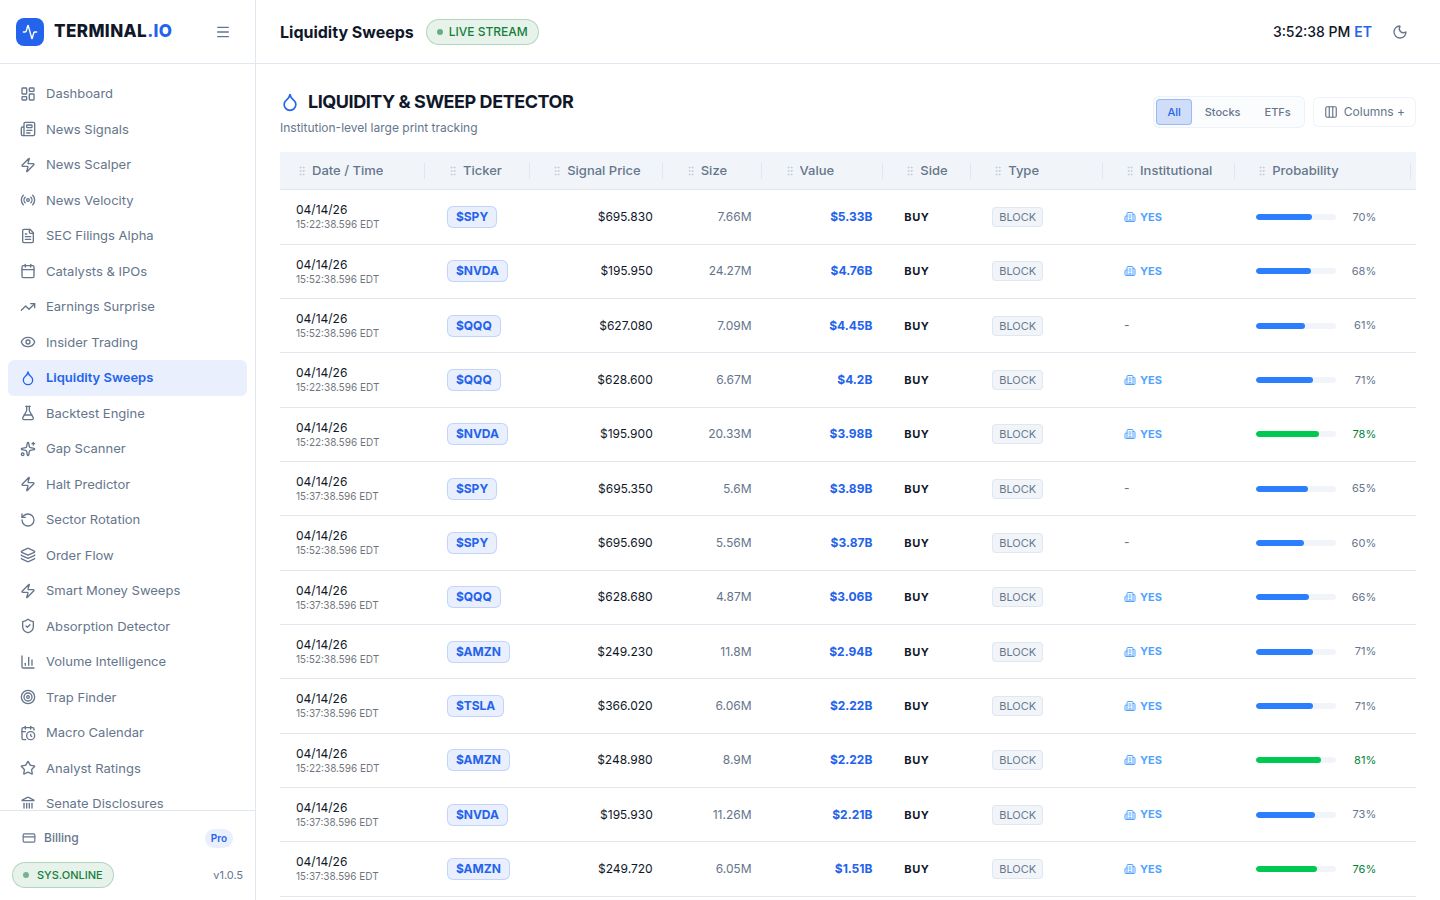The image size is (1440, 900).
Task: Collapse sidebar with hamburger menu icon
Action: point(223,32)
